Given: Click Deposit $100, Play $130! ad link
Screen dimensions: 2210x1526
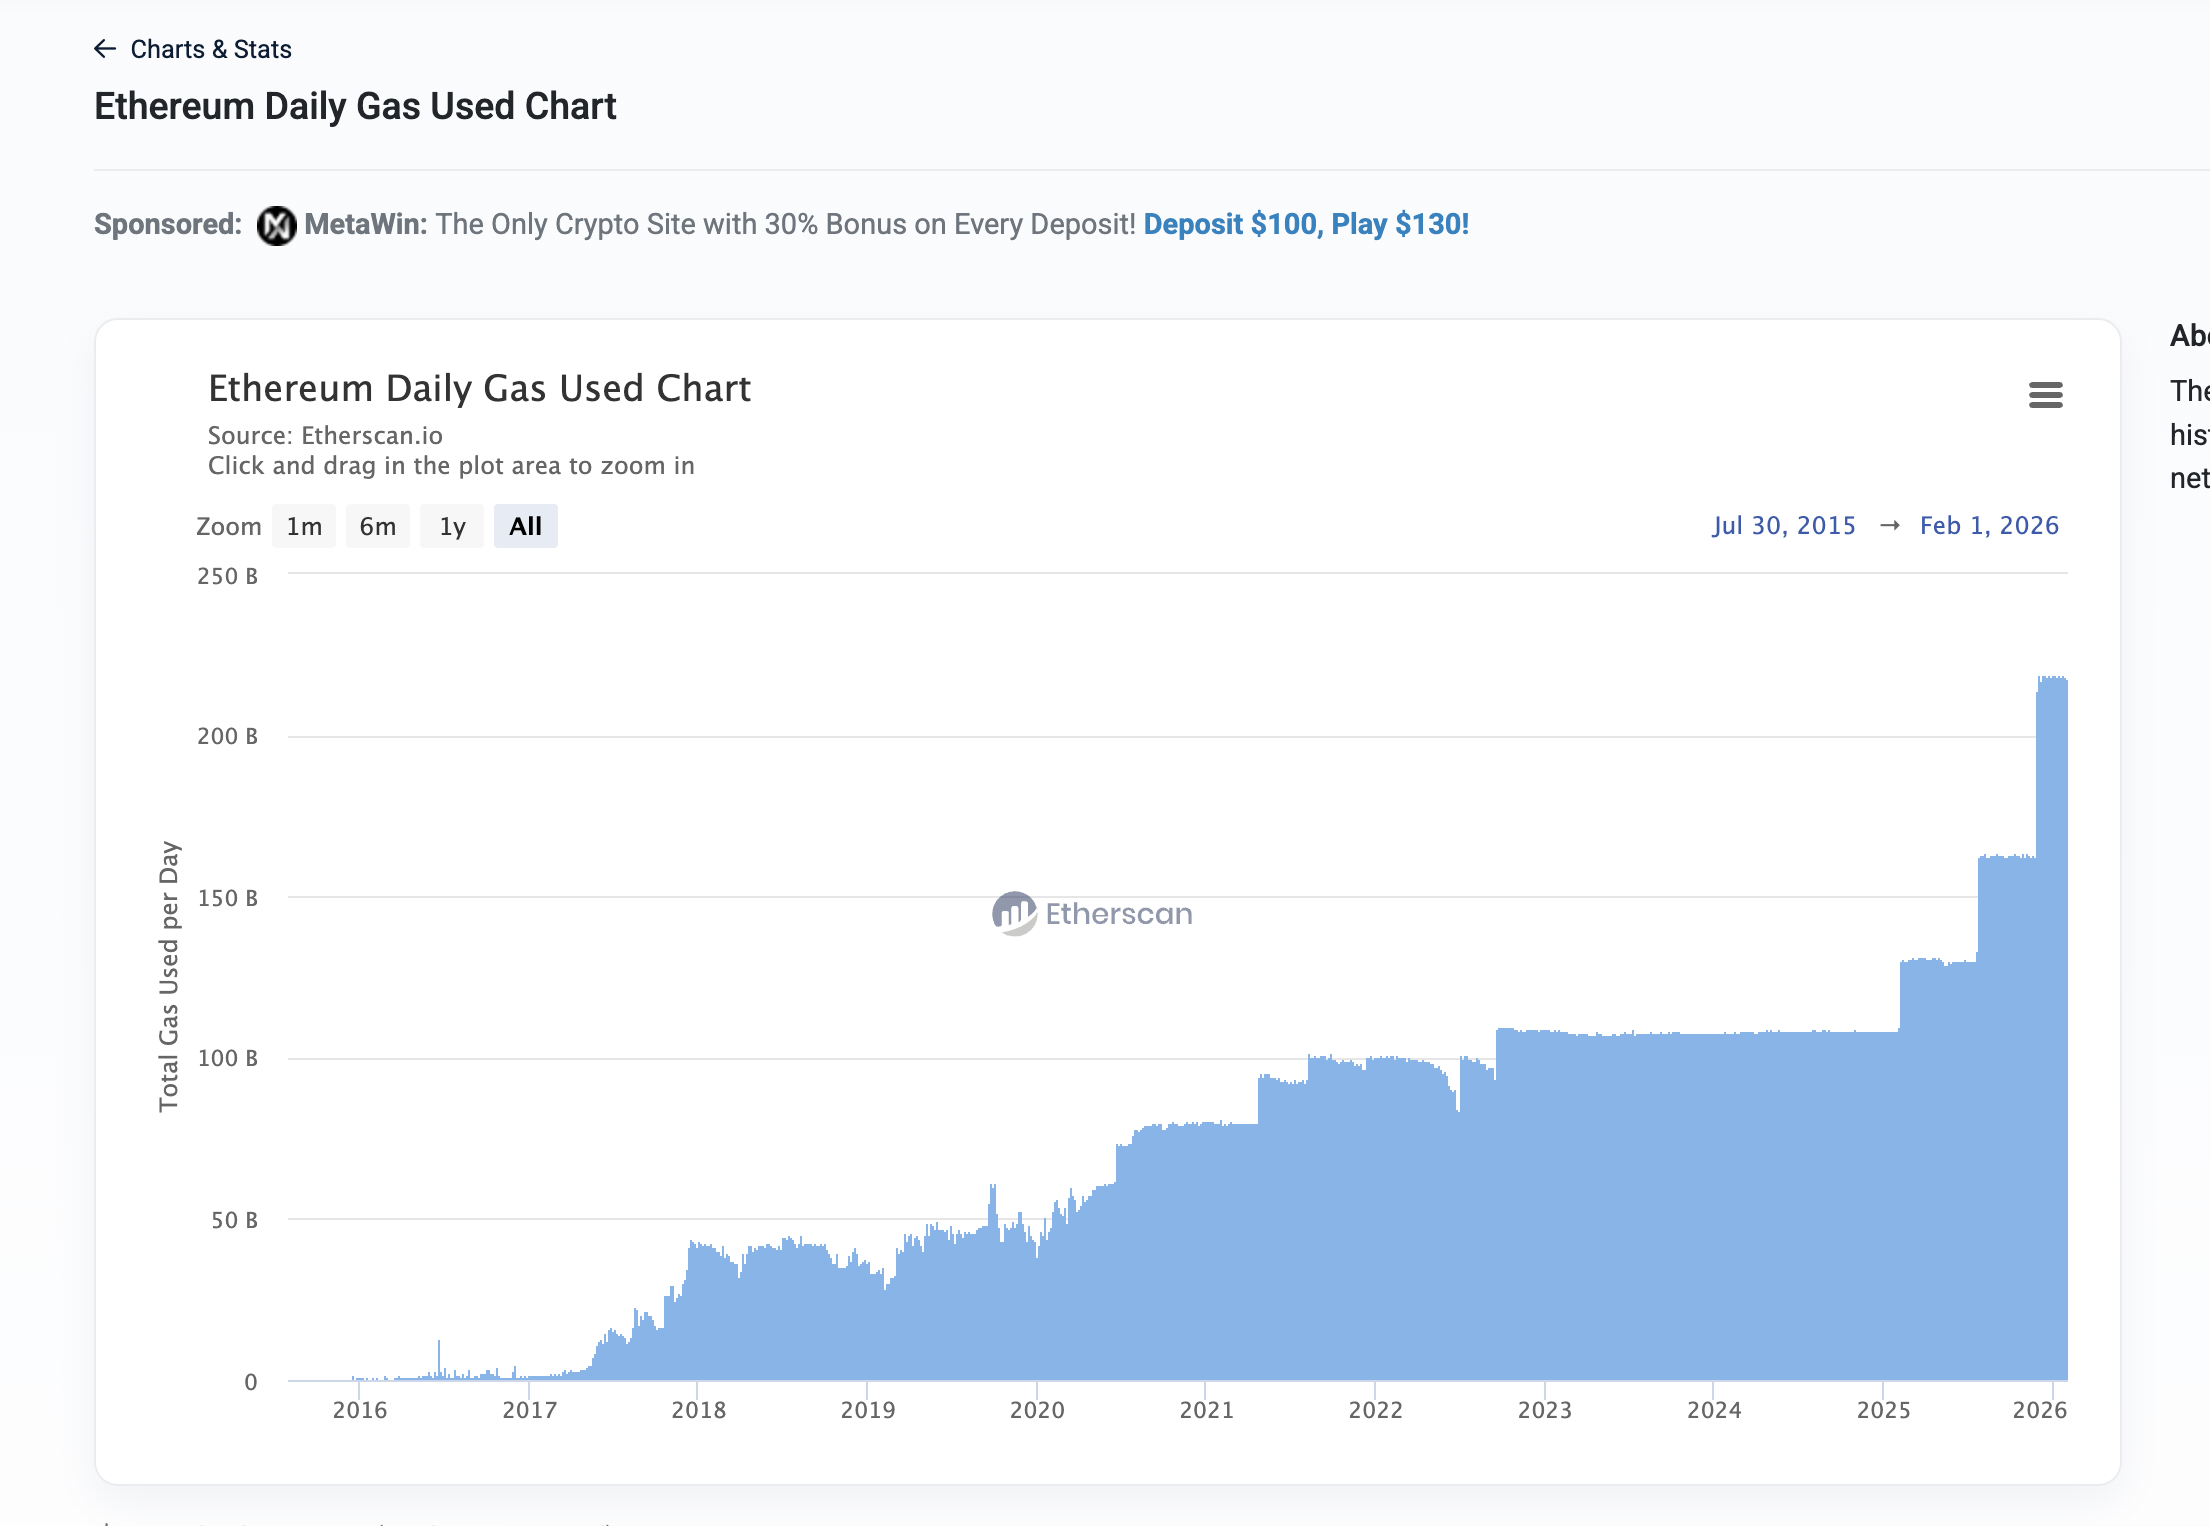Looking at the screenshot, I should [1306, 224].
